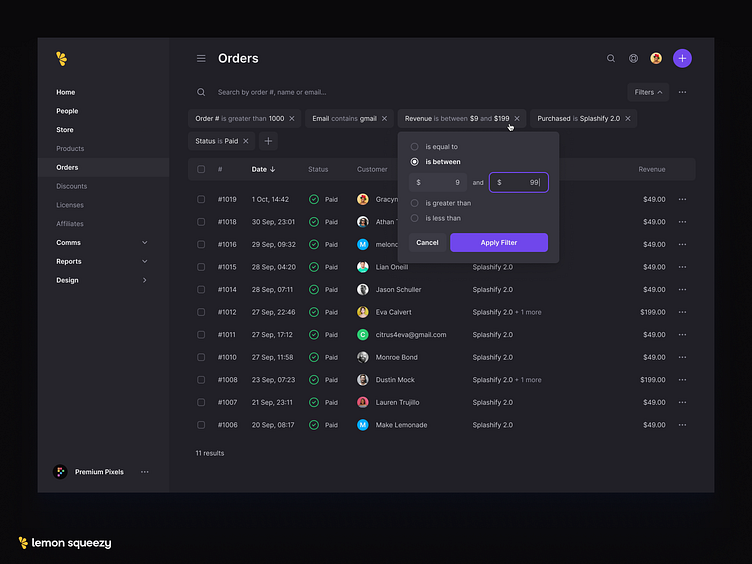
Task: Collapse the Filters dropdown
Action: (648, 92)
